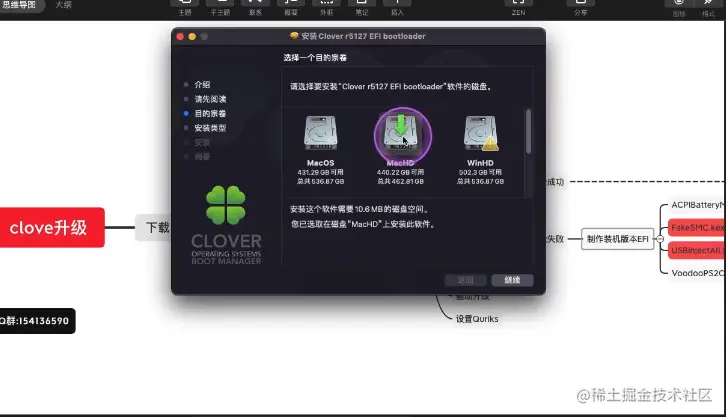Select the 下载 node in mind map

(x=153, y=227)
